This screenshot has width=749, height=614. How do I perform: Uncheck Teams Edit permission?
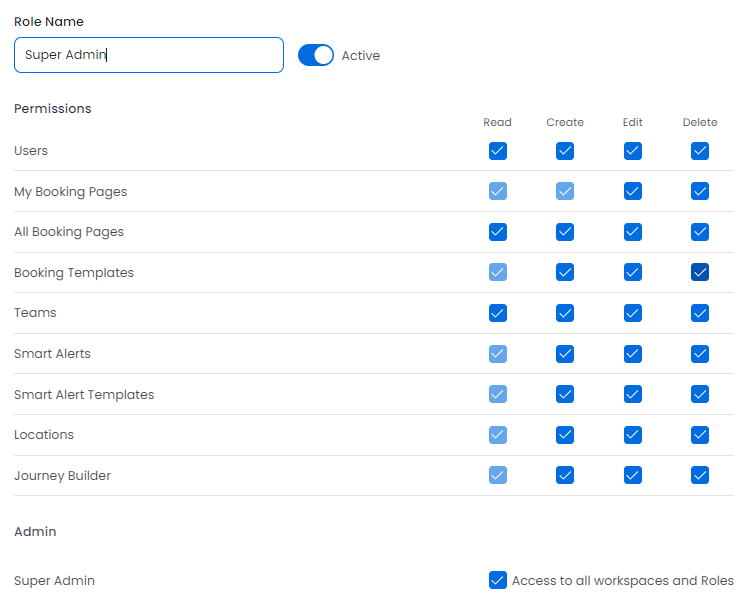(632, 313)
